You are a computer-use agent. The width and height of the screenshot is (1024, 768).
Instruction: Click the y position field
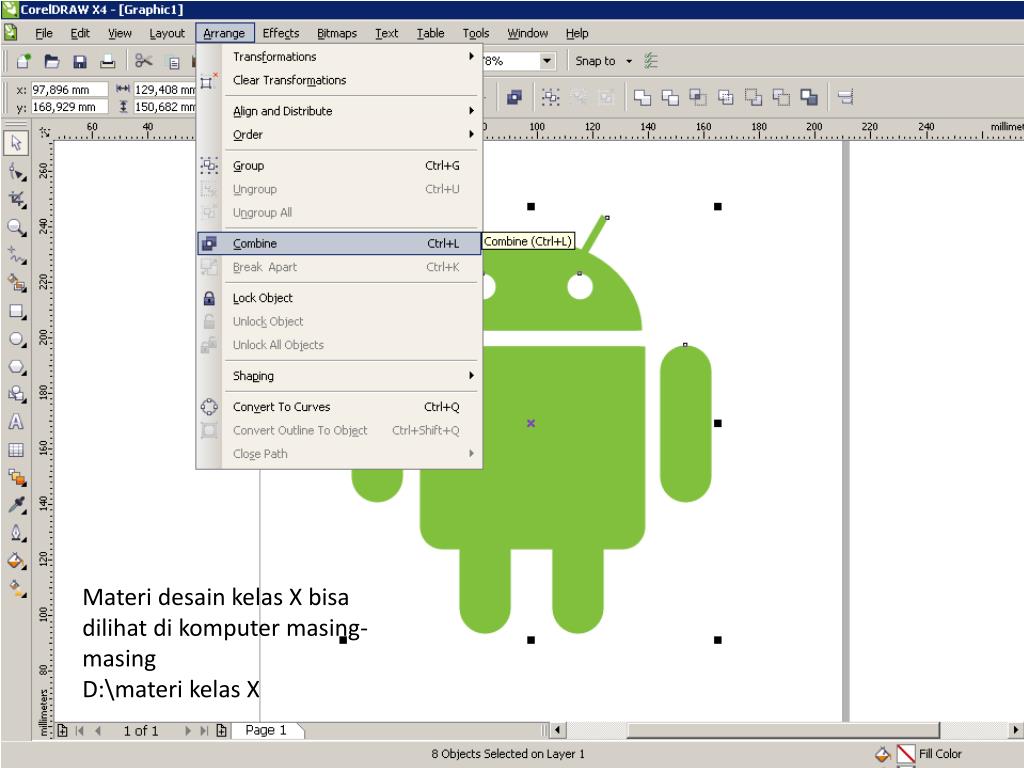pos(69,106)
